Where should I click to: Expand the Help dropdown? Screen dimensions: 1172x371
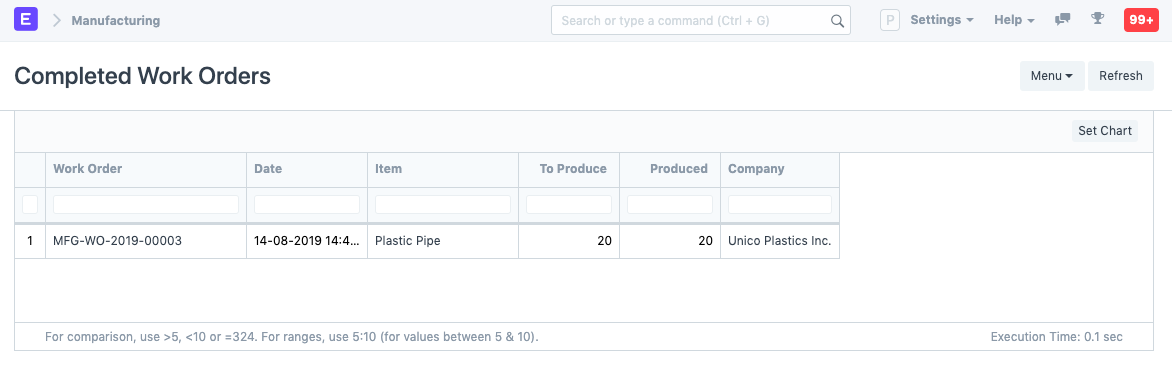pos(1014,20)
